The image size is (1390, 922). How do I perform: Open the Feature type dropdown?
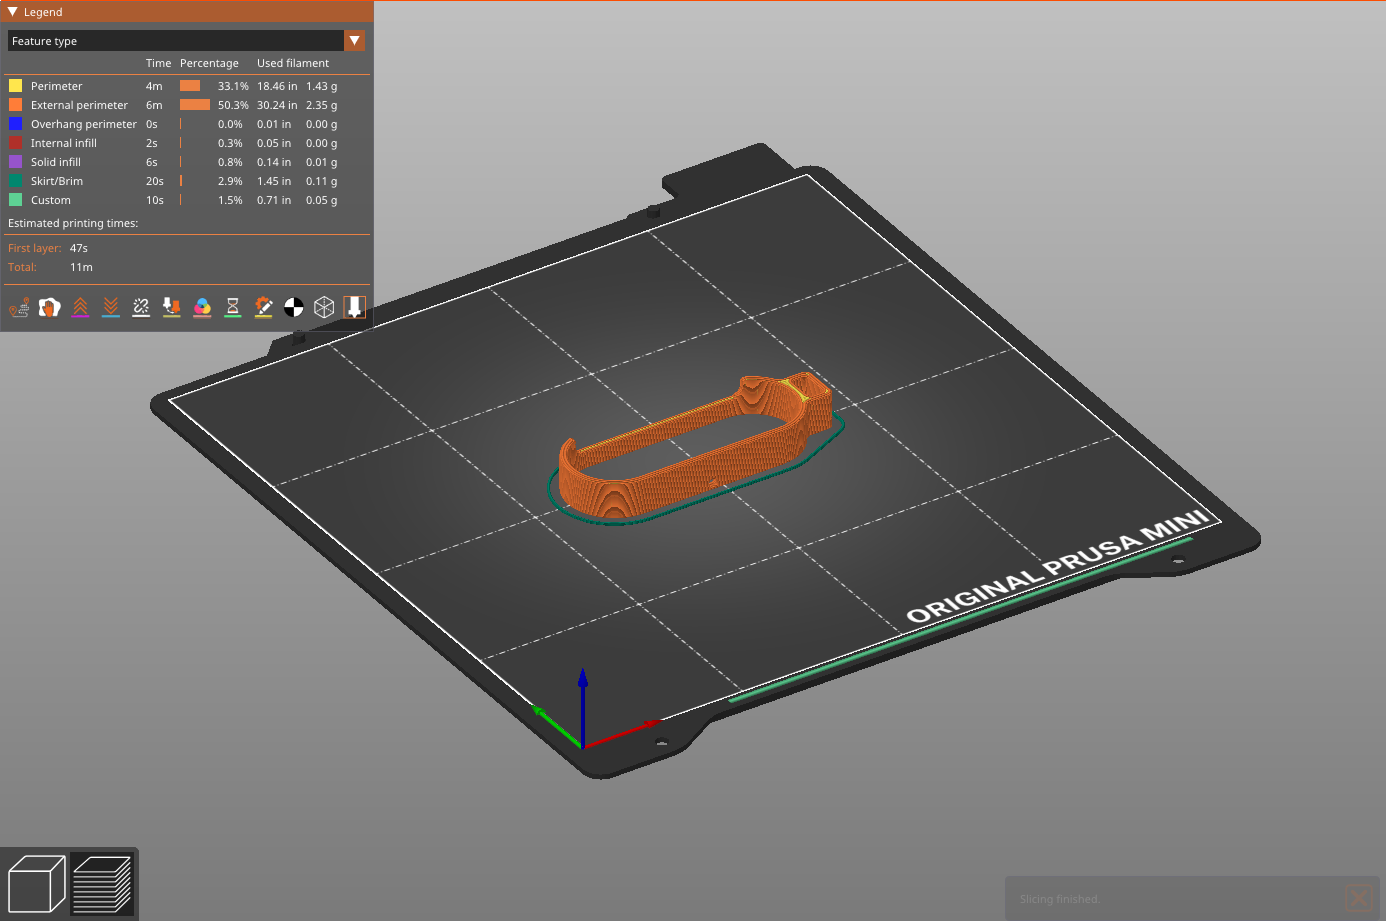point(354,41)
